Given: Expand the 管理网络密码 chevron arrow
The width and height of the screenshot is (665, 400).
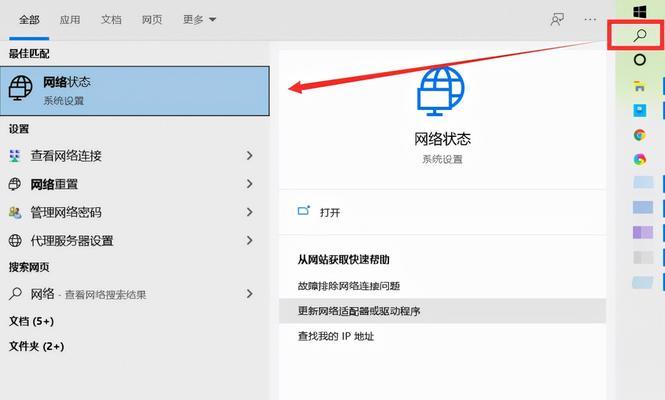Looking at the screenshot, I should 250,212.
